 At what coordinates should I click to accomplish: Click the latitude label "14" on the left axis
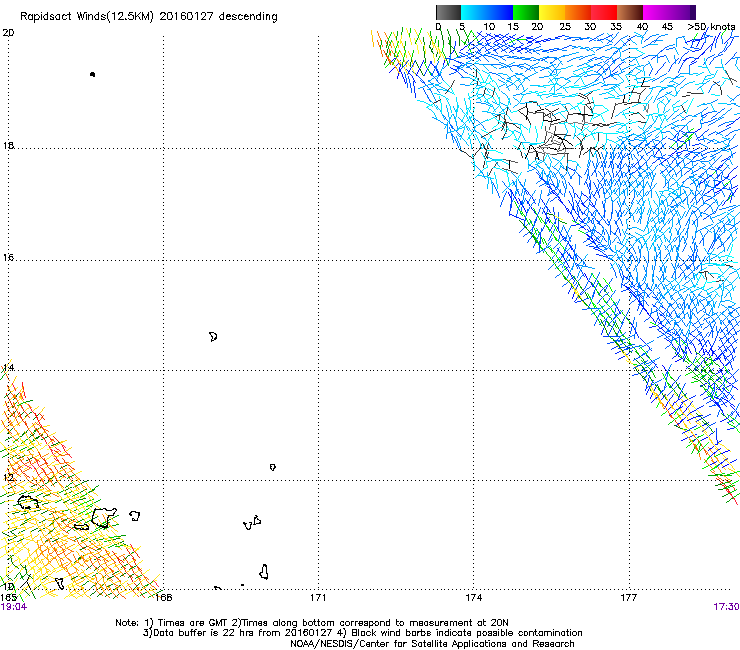pyautogui.click(x=8, y=367)
